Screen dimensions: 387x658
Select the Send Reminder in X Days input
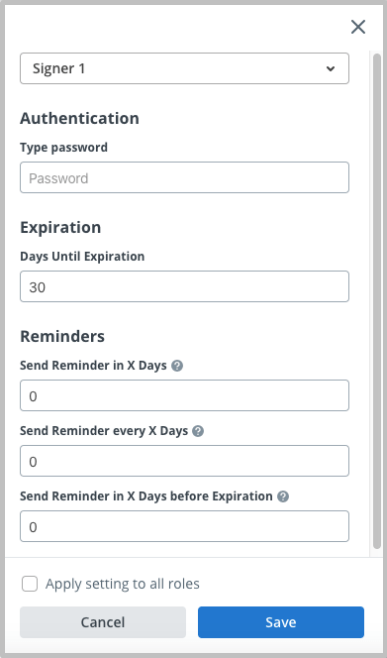[184, 396]
